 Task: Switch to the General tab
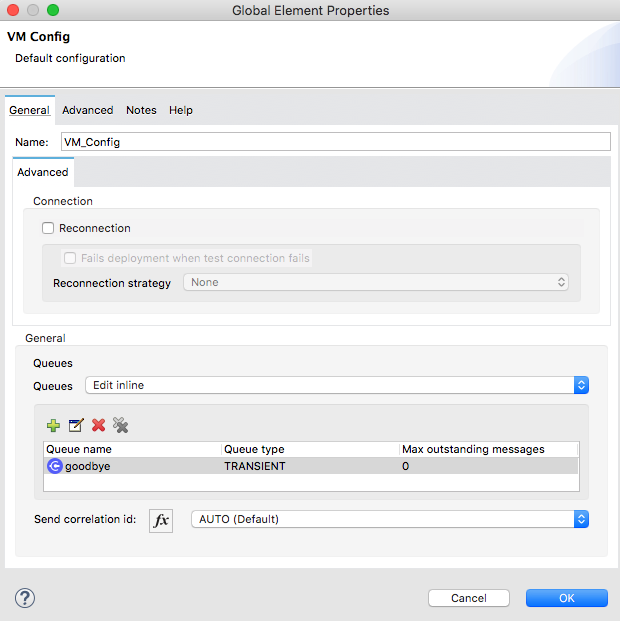pyautogui.click(x=30, y=110)
